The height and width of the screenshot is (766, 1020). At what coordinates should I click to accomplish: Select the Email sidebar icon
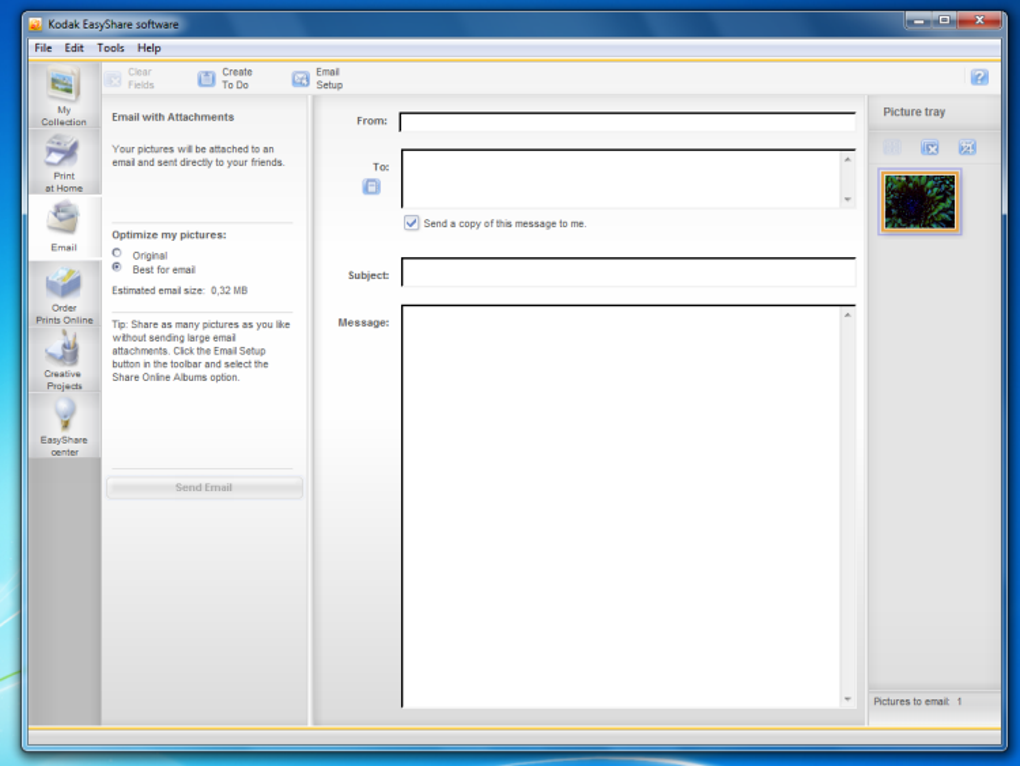point(64,228)
